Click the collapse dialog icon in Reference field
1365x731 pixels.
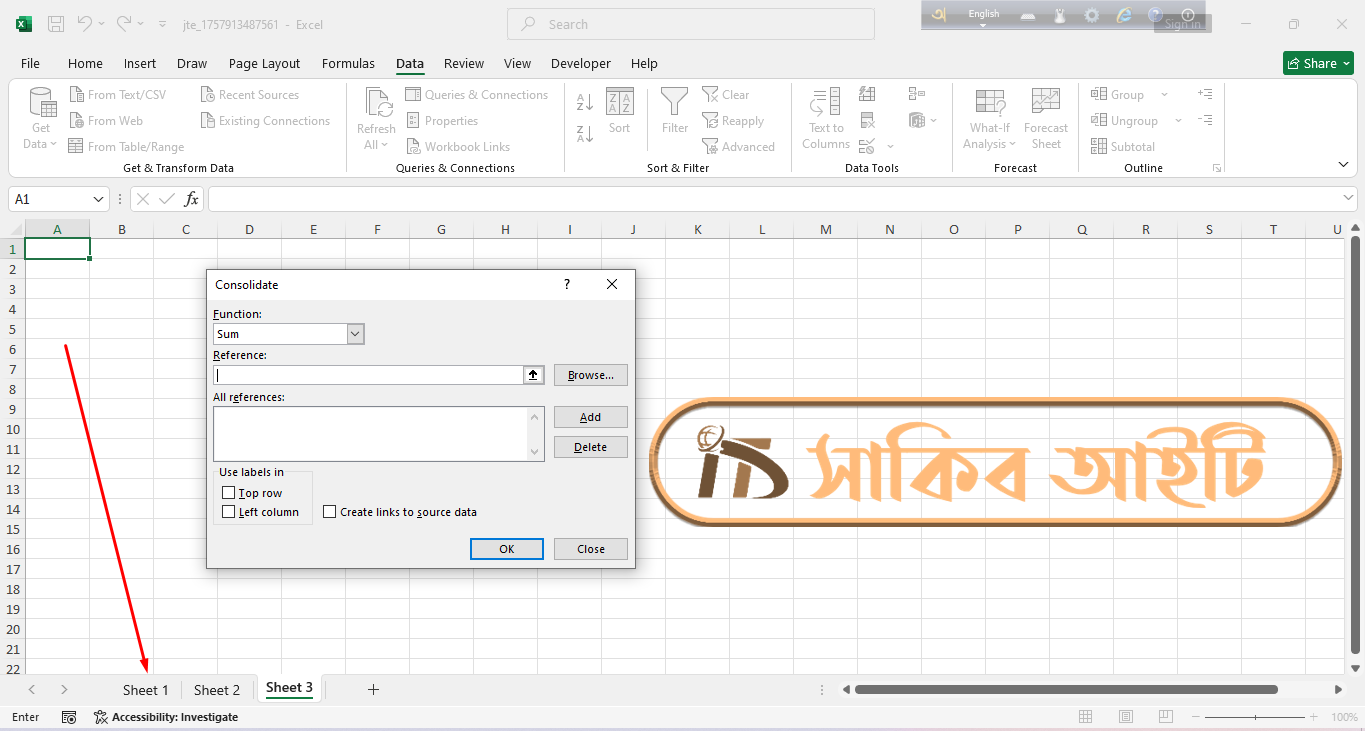534,375
